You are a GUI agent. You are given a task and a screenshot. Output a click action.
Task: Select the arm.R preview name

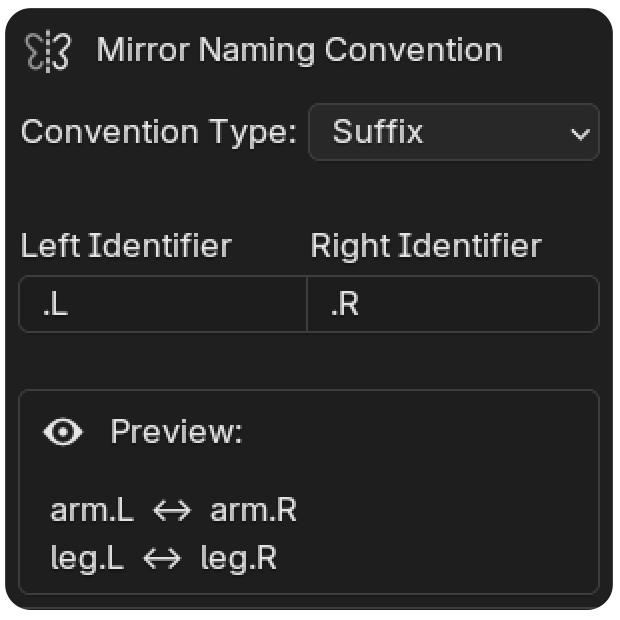[x=253, y=510]
